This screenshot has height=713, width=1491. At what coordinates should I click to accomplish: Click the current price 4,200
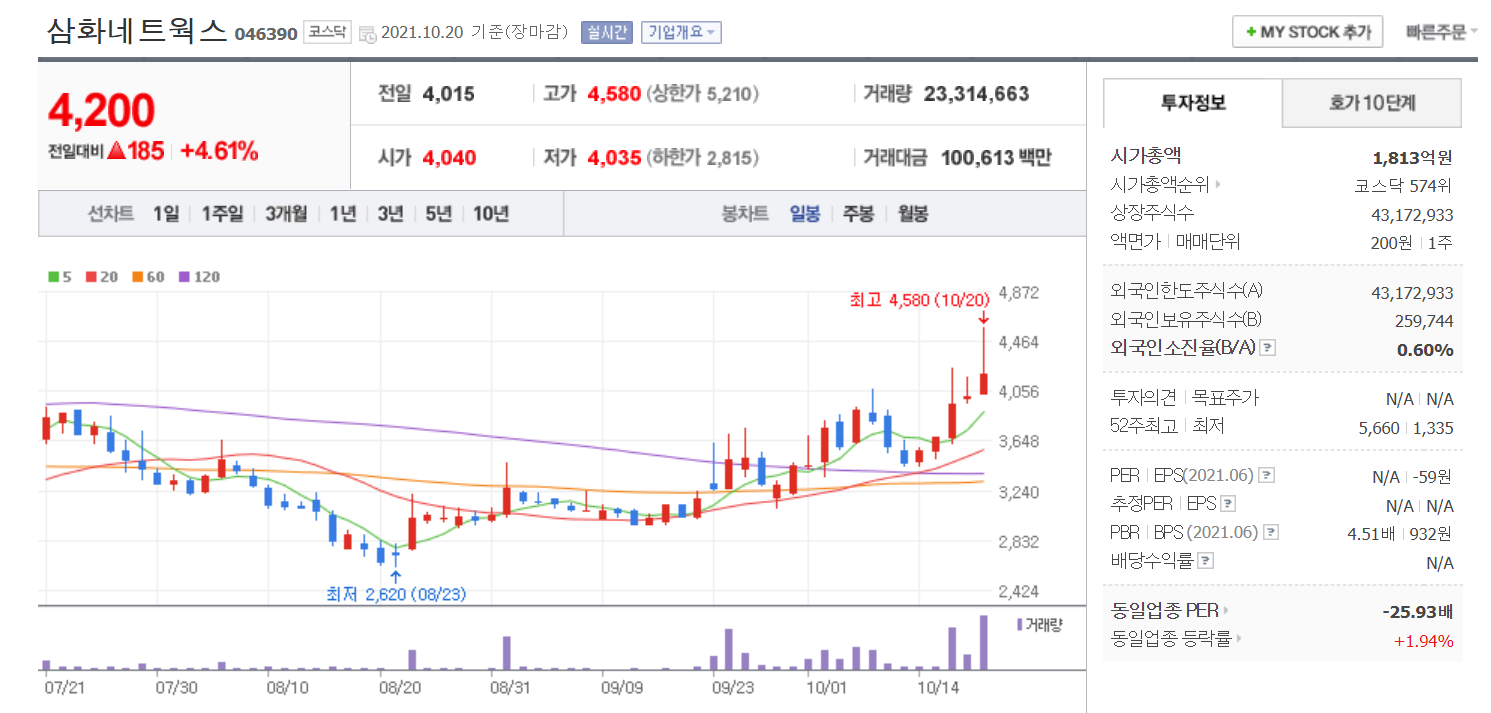click(x=101, y=110)
